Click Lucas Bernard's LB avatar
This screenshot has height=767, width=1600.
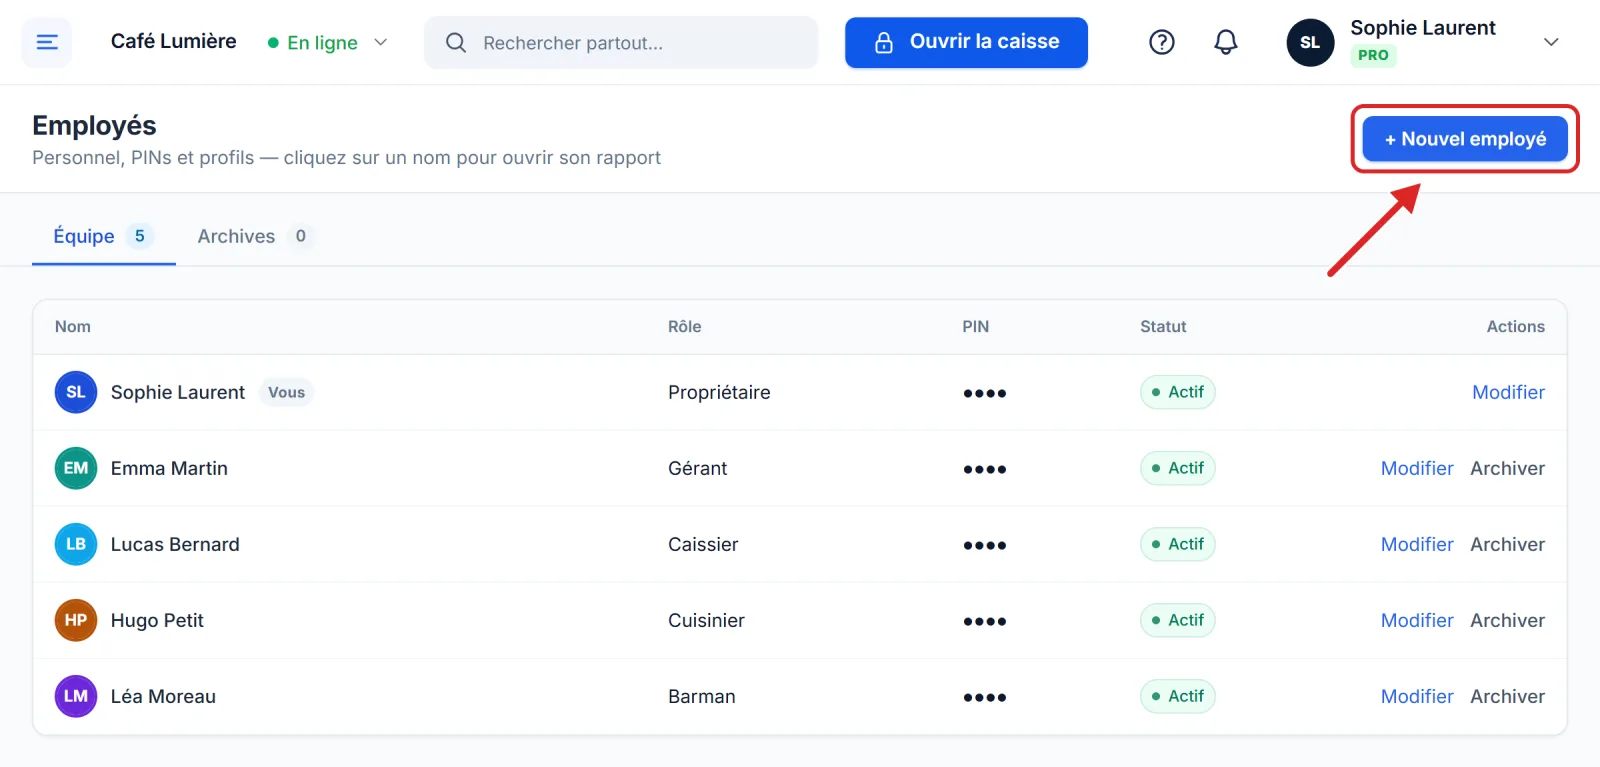76,544
